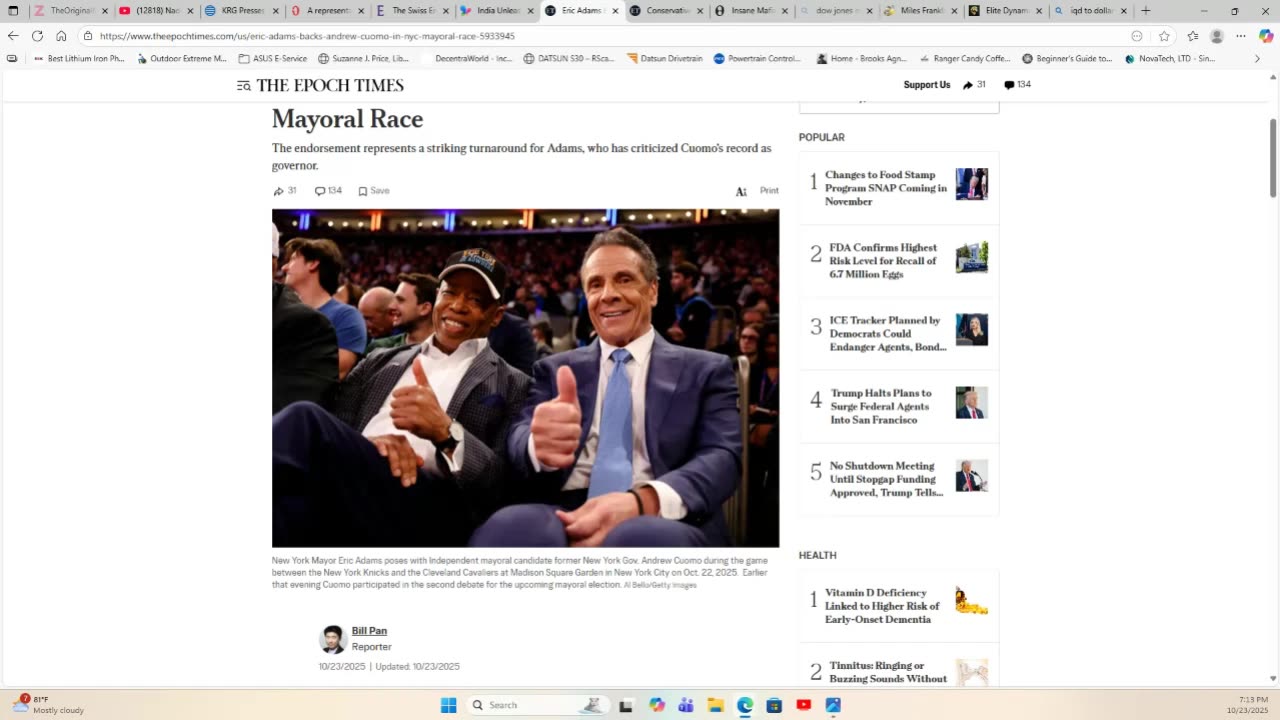Reload the page with the refresh icon
Screen dimensions: 1280x720
37,36
